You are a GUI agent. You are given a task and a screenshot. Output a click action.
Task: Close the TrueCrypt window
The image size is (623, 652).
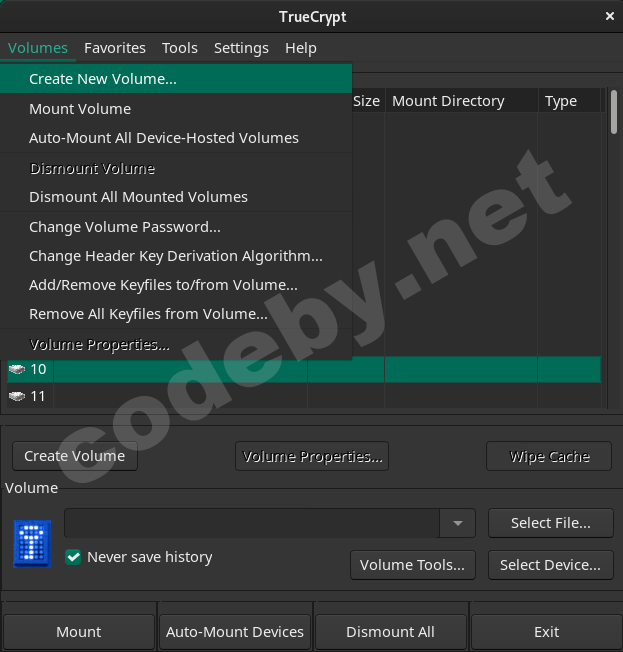(x=610, y=16)
